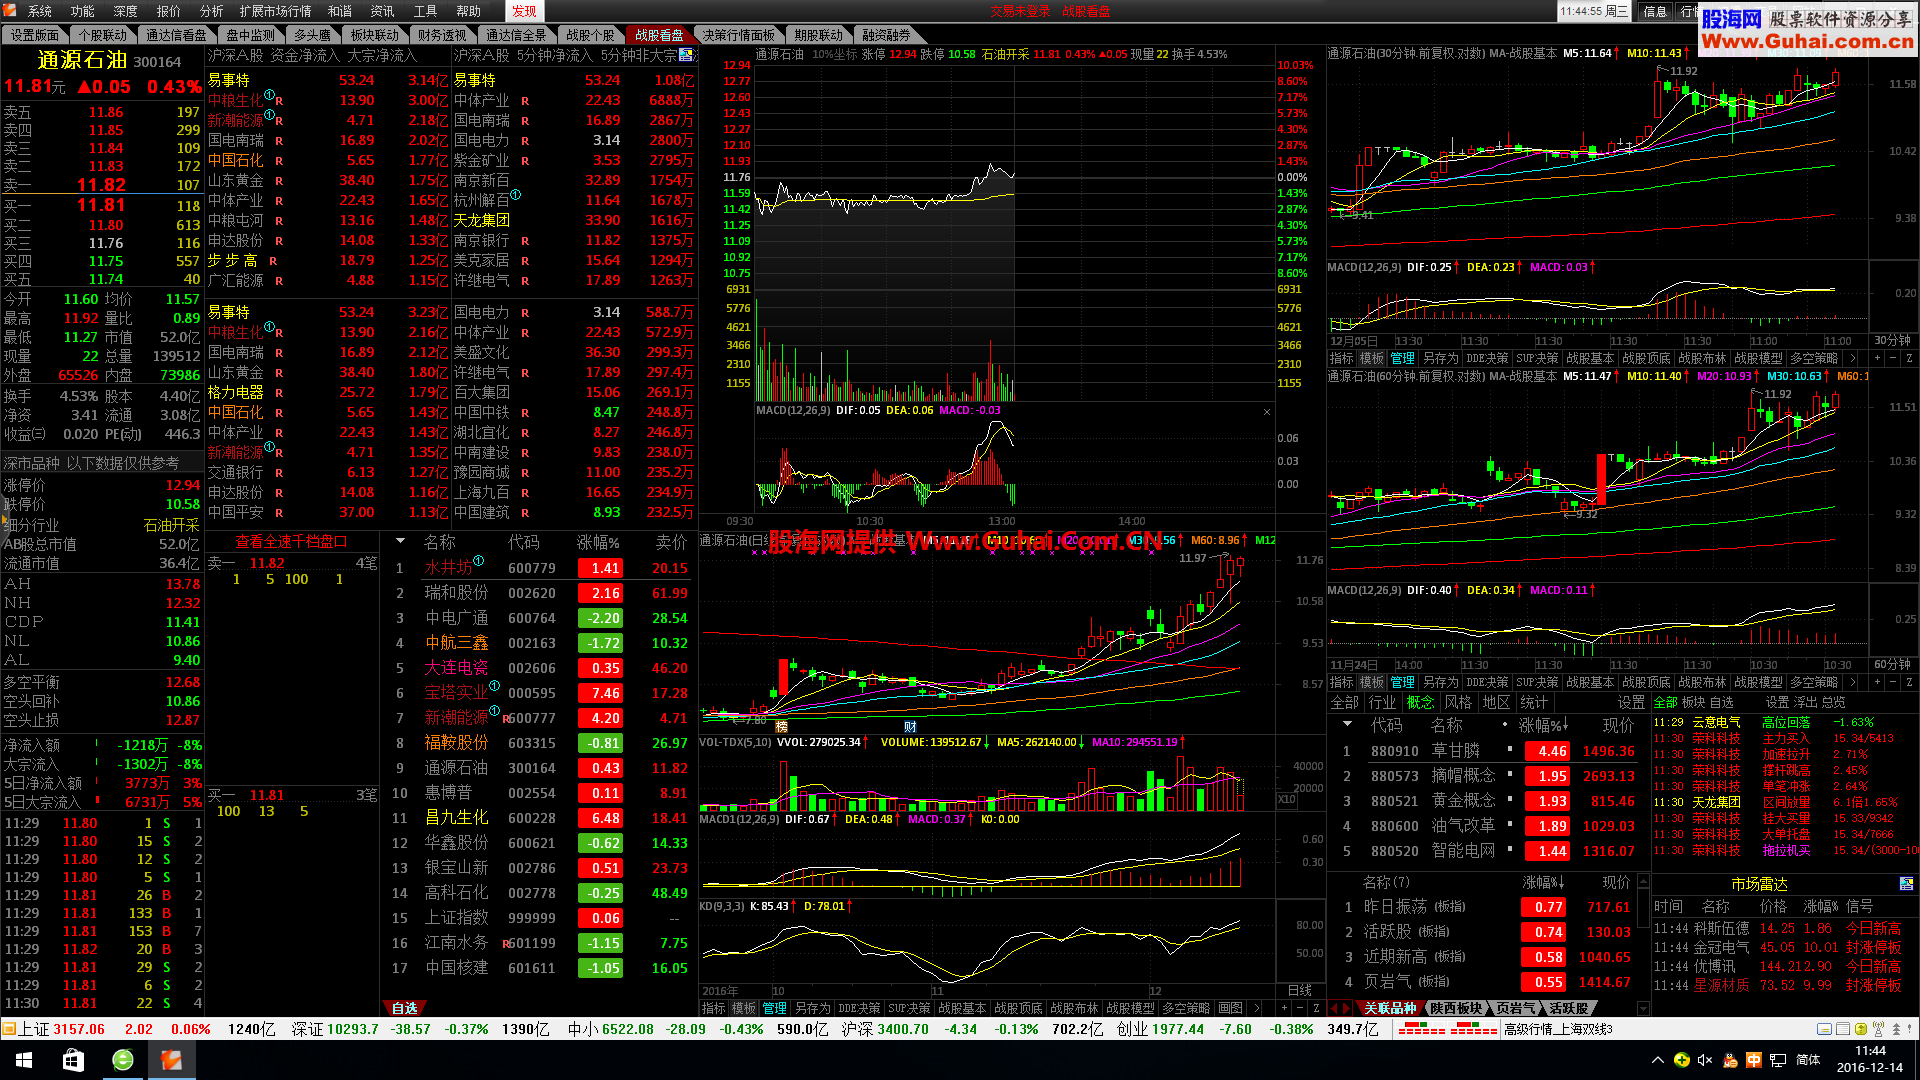Select the 页岩气 related tab

1515,1008
